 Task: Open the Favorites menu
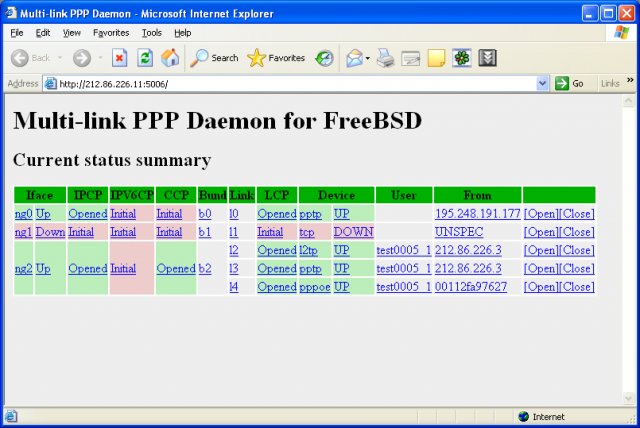111,33
